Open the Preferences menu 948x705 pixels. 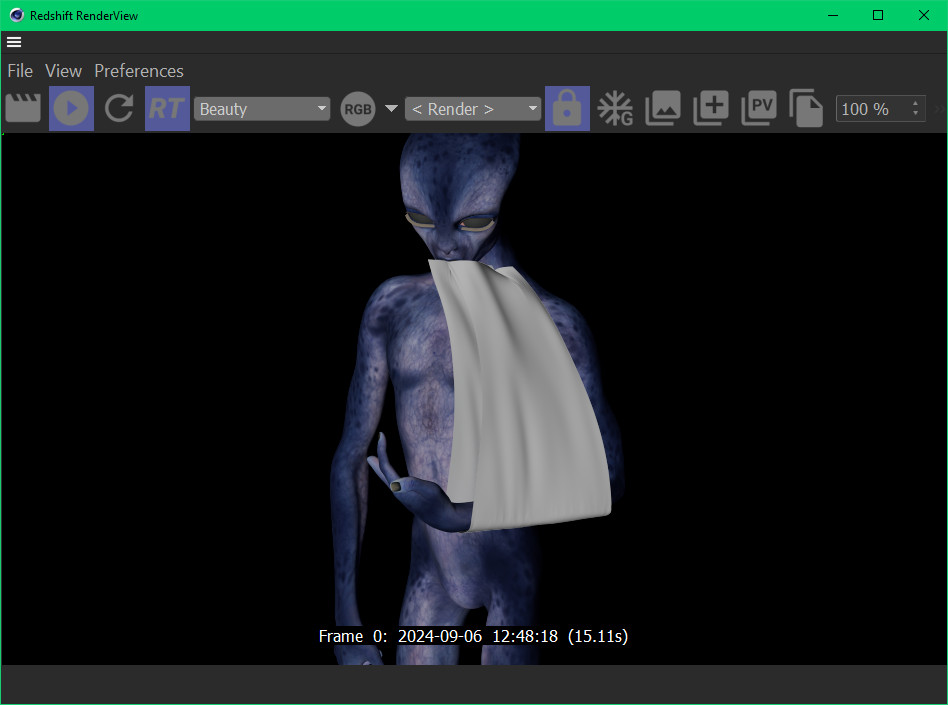click(x=139, y=71)
